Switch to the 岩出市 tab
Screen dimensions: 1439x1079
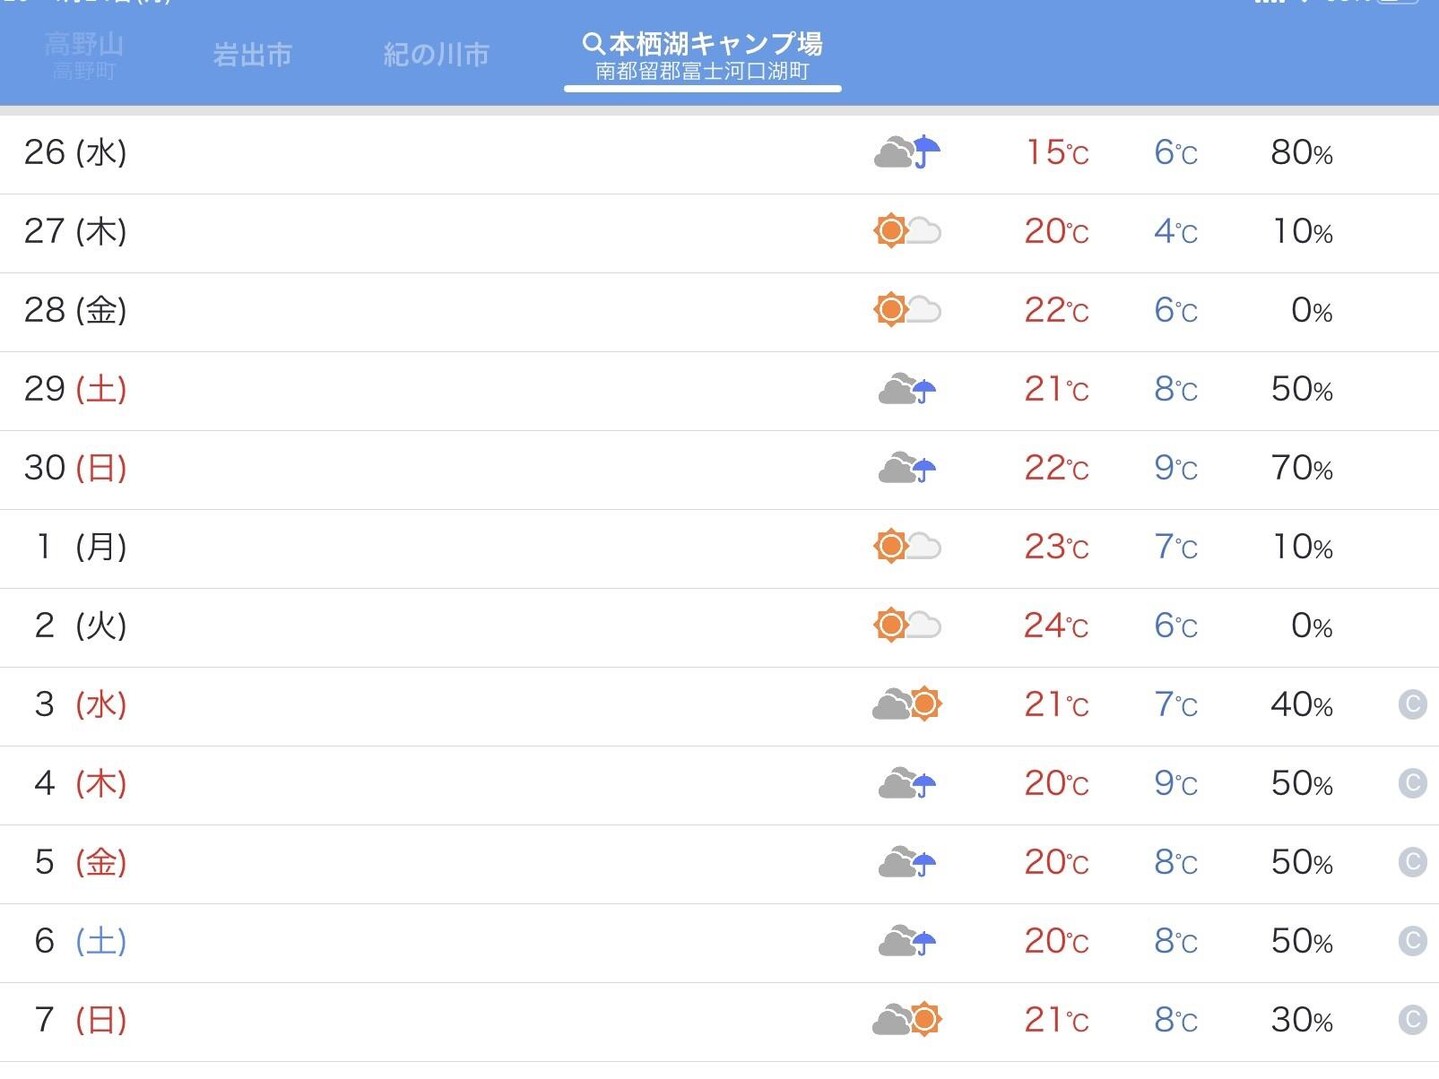tap(251, 55)
